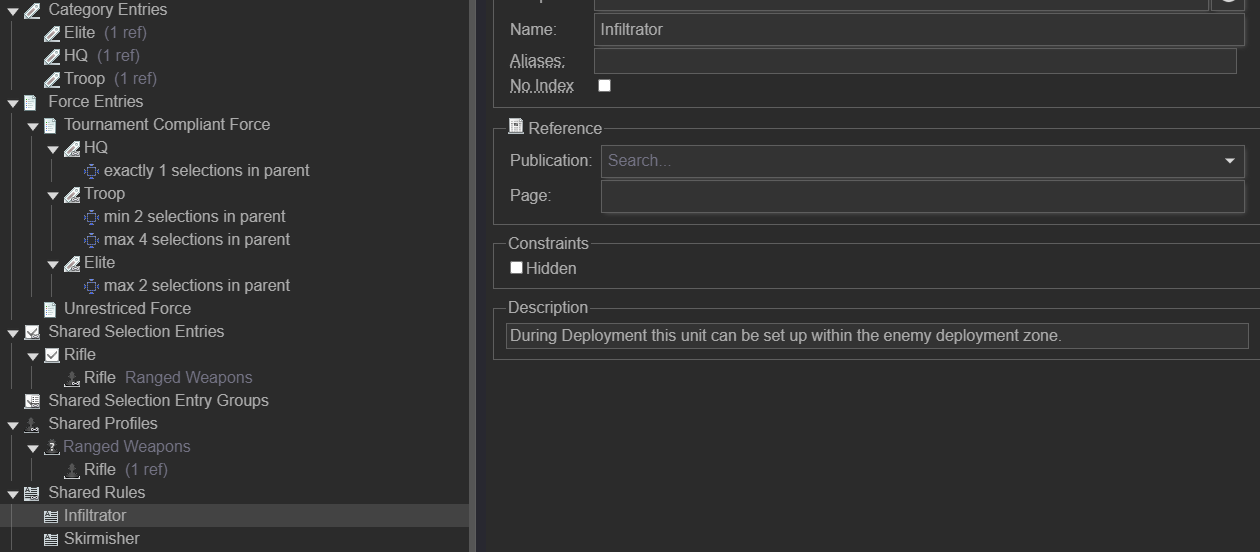This screenshot has width=1260, height=552.
Task: Collapse the Force Entries tree node
Action: pyautogui.click(x=13, y=103)
